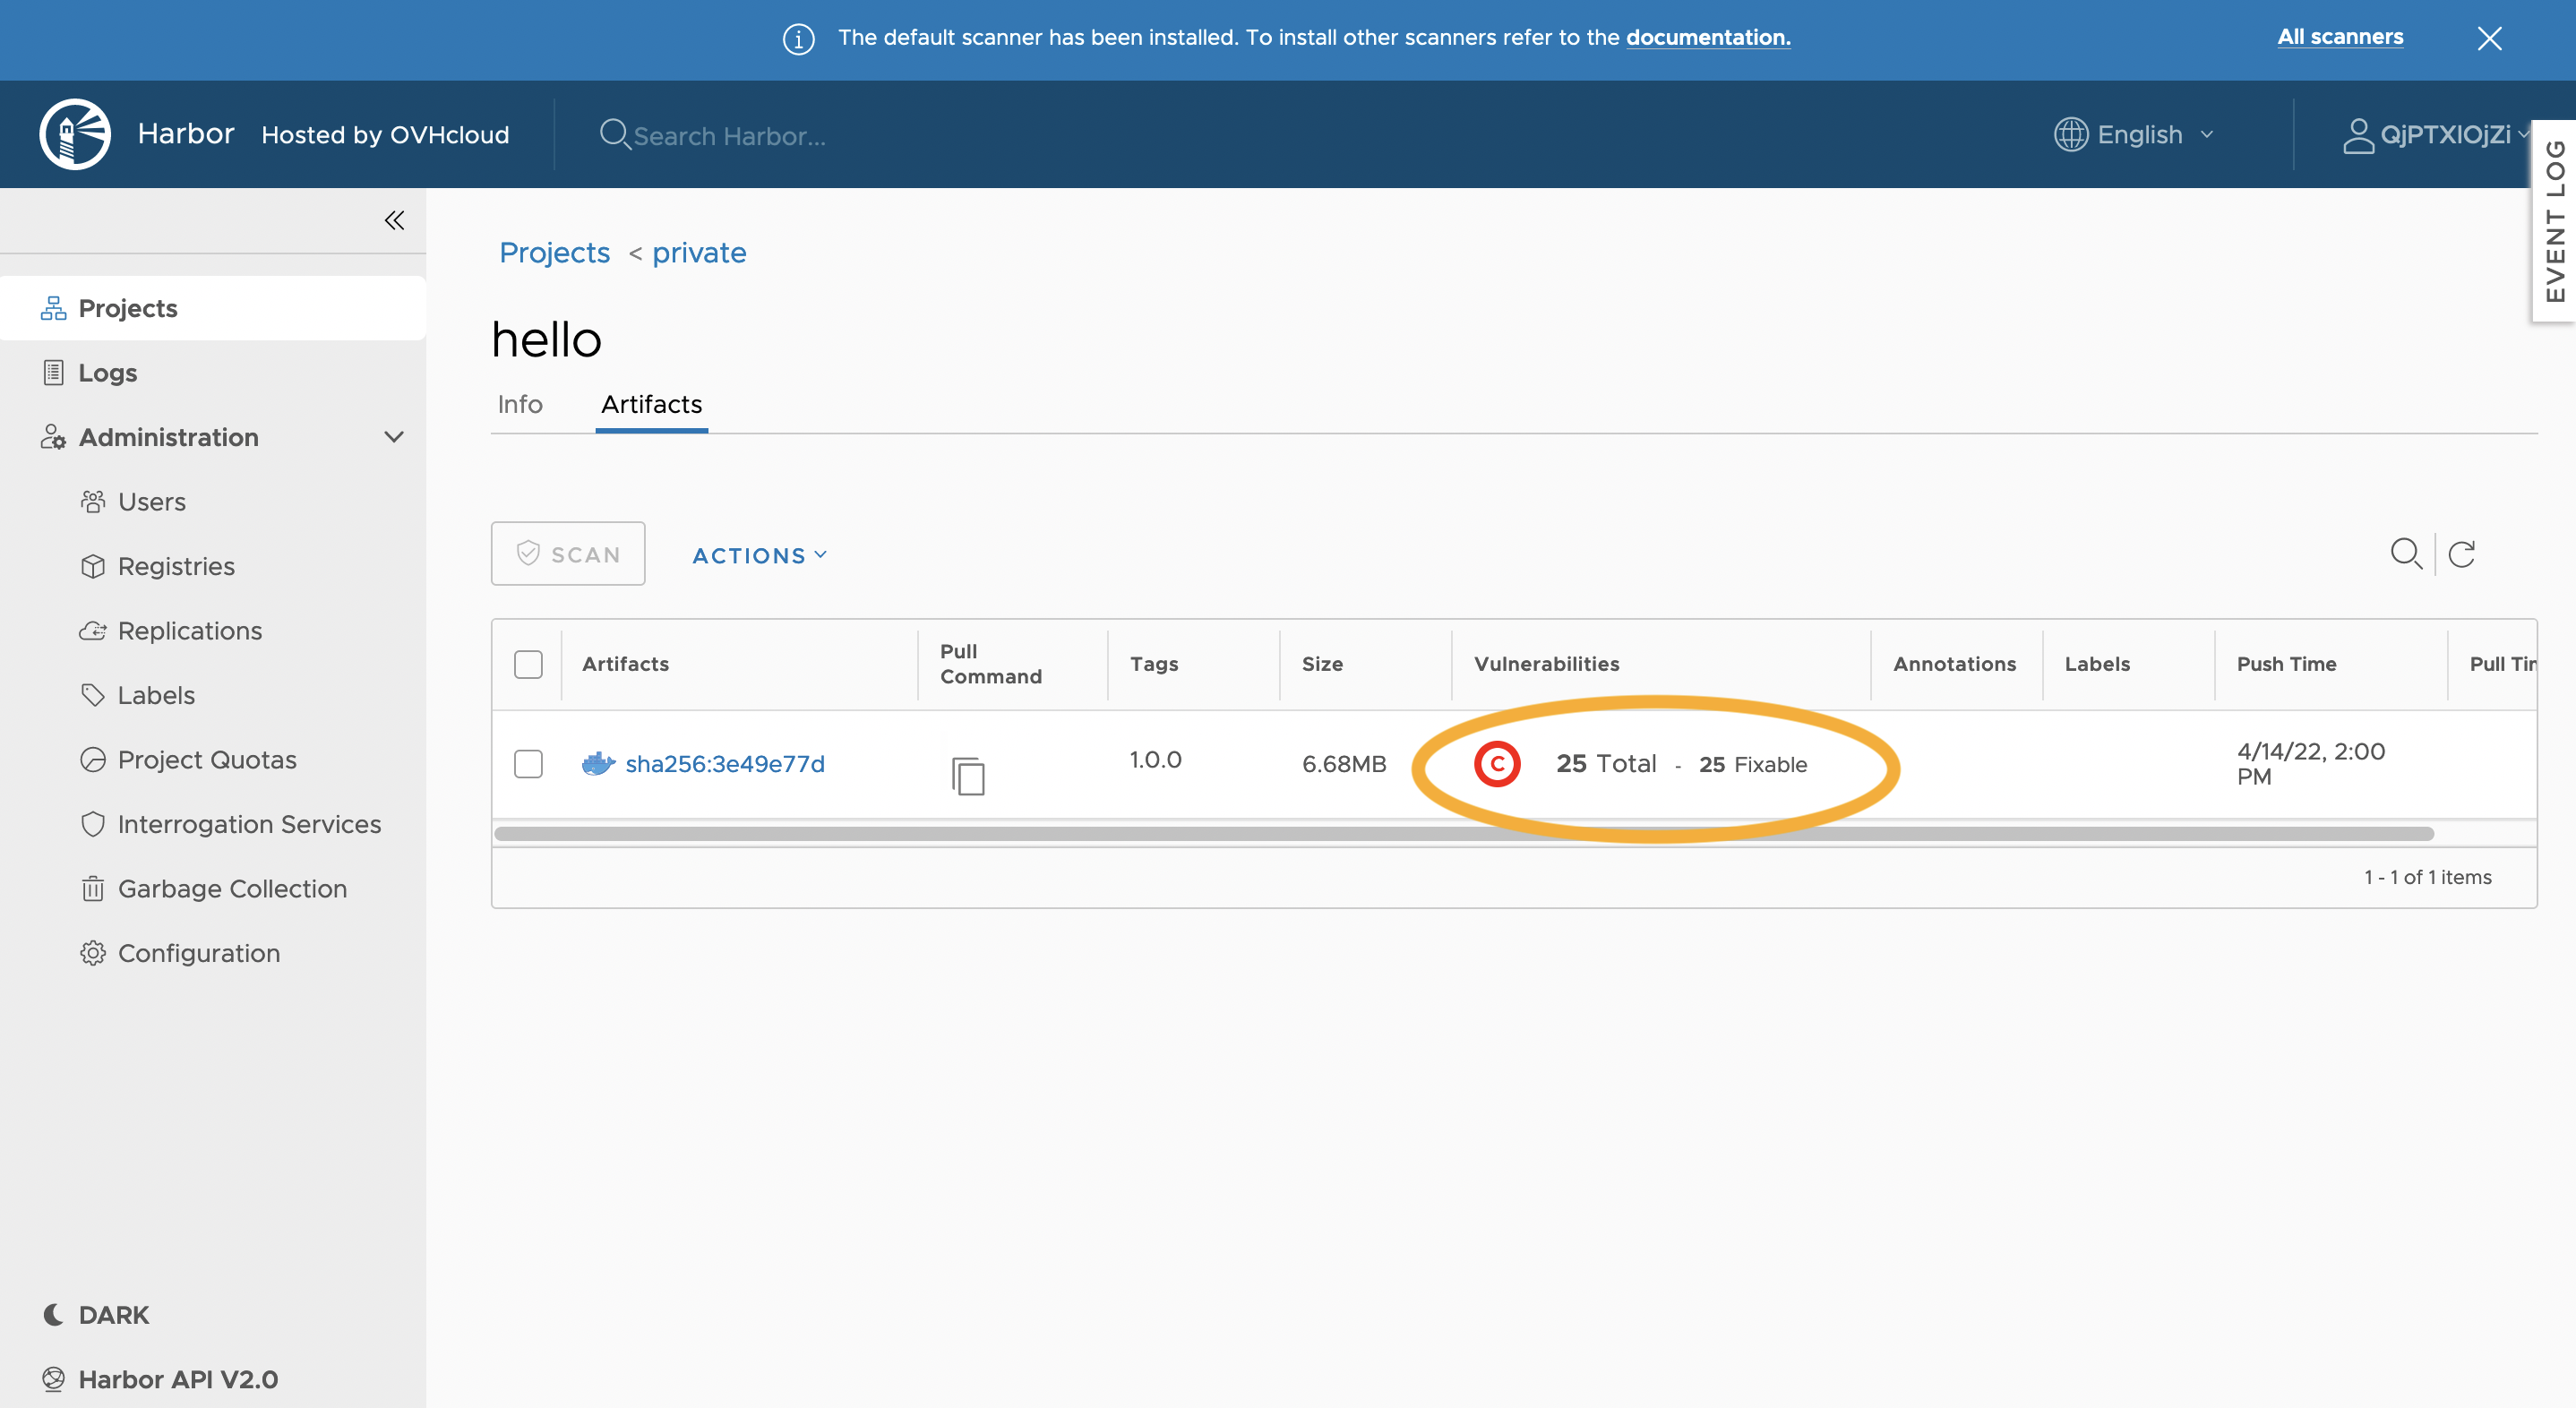Screen dimensions: 2576x1408
Task: Click the moon icon for dark mode
Action: coord(53,1315)
